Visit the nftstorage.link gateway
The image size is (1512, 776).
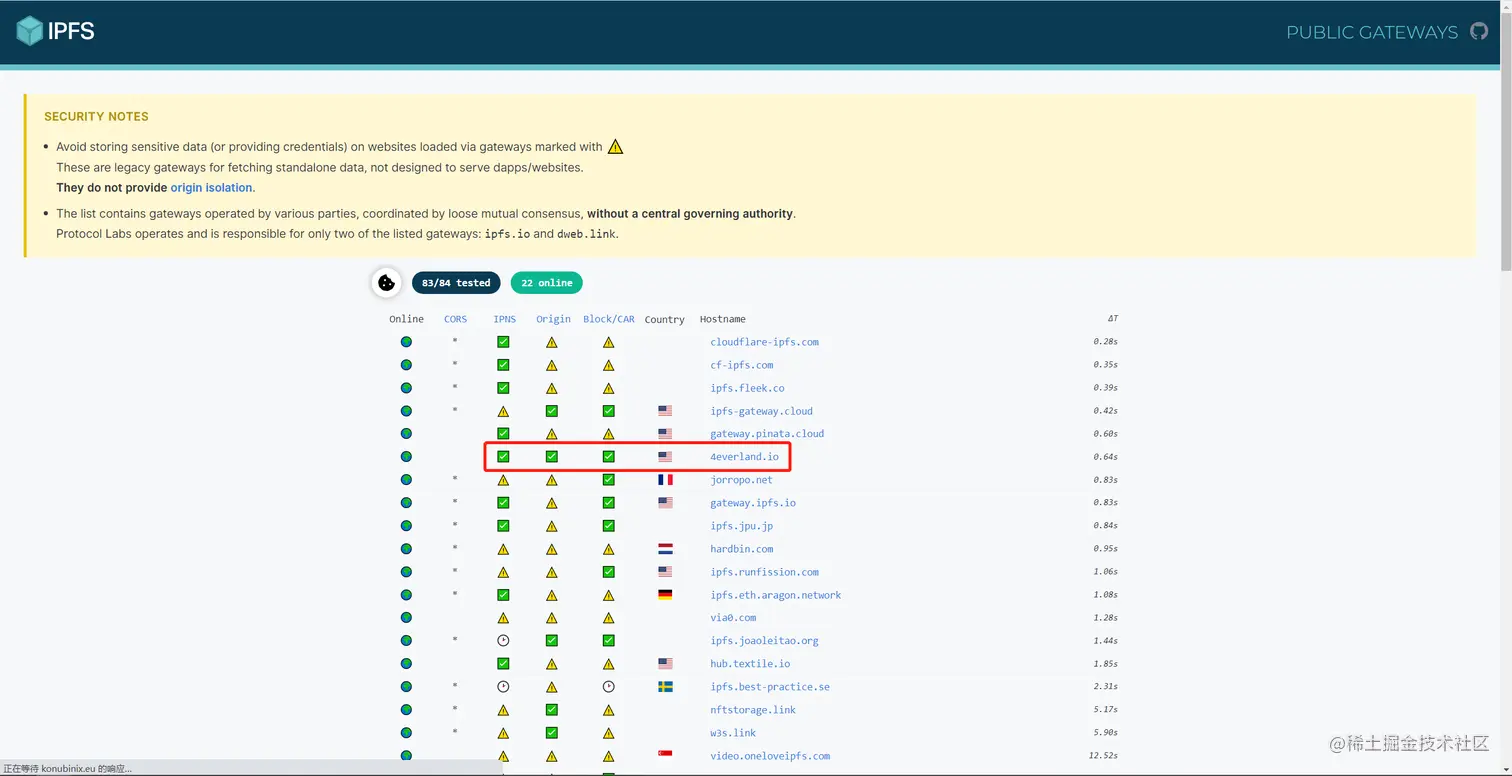tap(753, 710)
